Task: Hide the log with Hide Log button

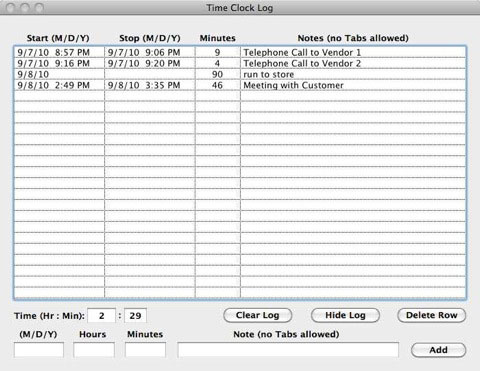Action: [345, 315]
